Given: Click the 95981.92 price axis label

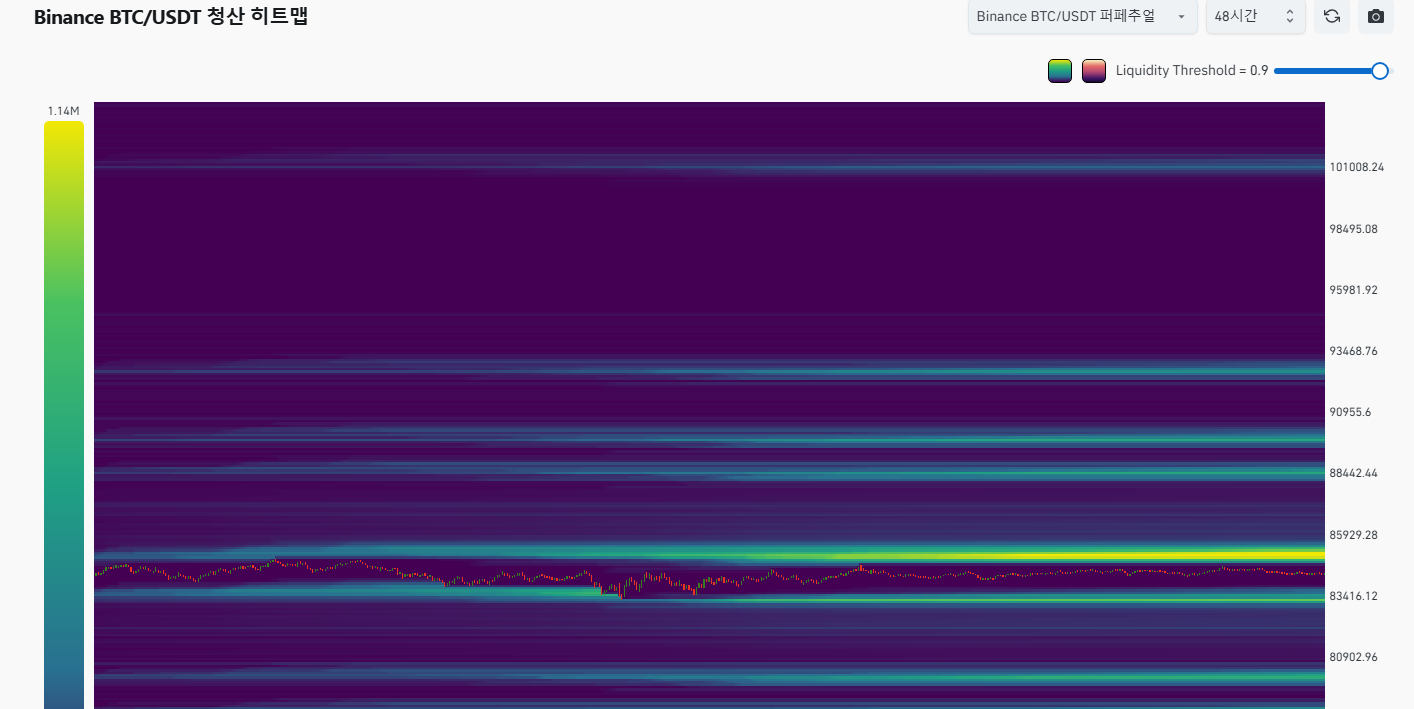Looking at the screenshot, I should coord(1354,290).
